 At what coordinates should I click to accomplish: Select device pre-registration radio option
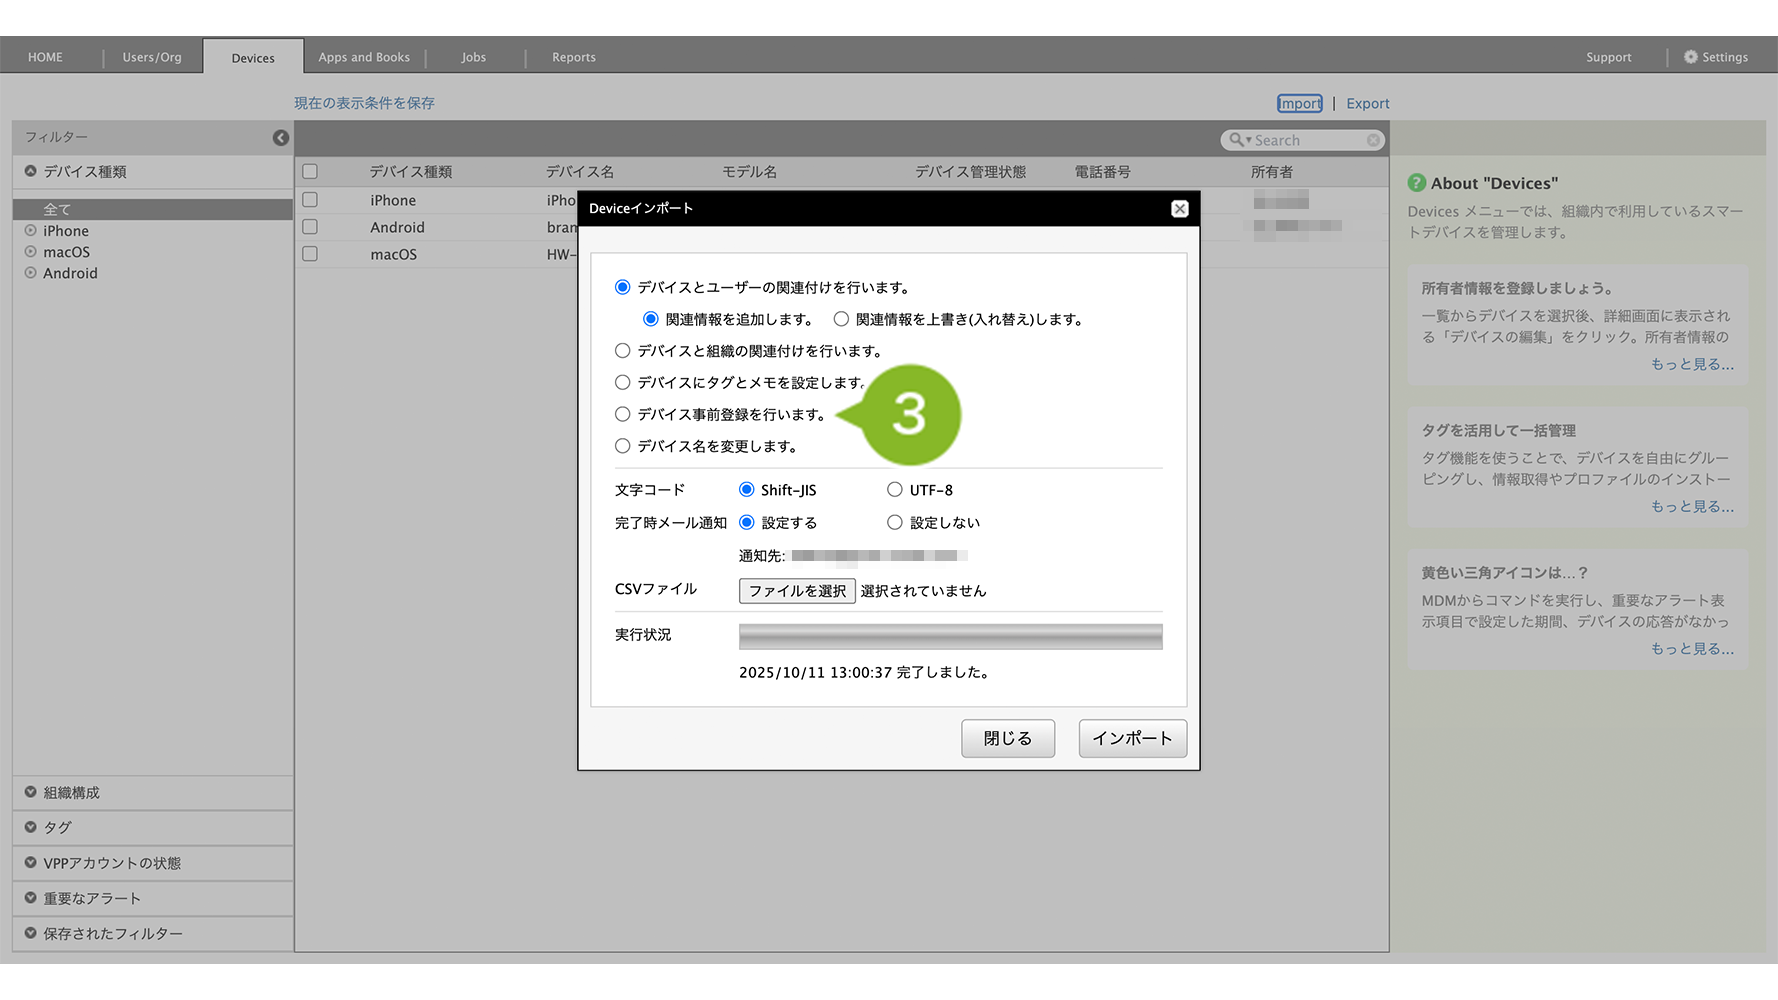point(623,414)
